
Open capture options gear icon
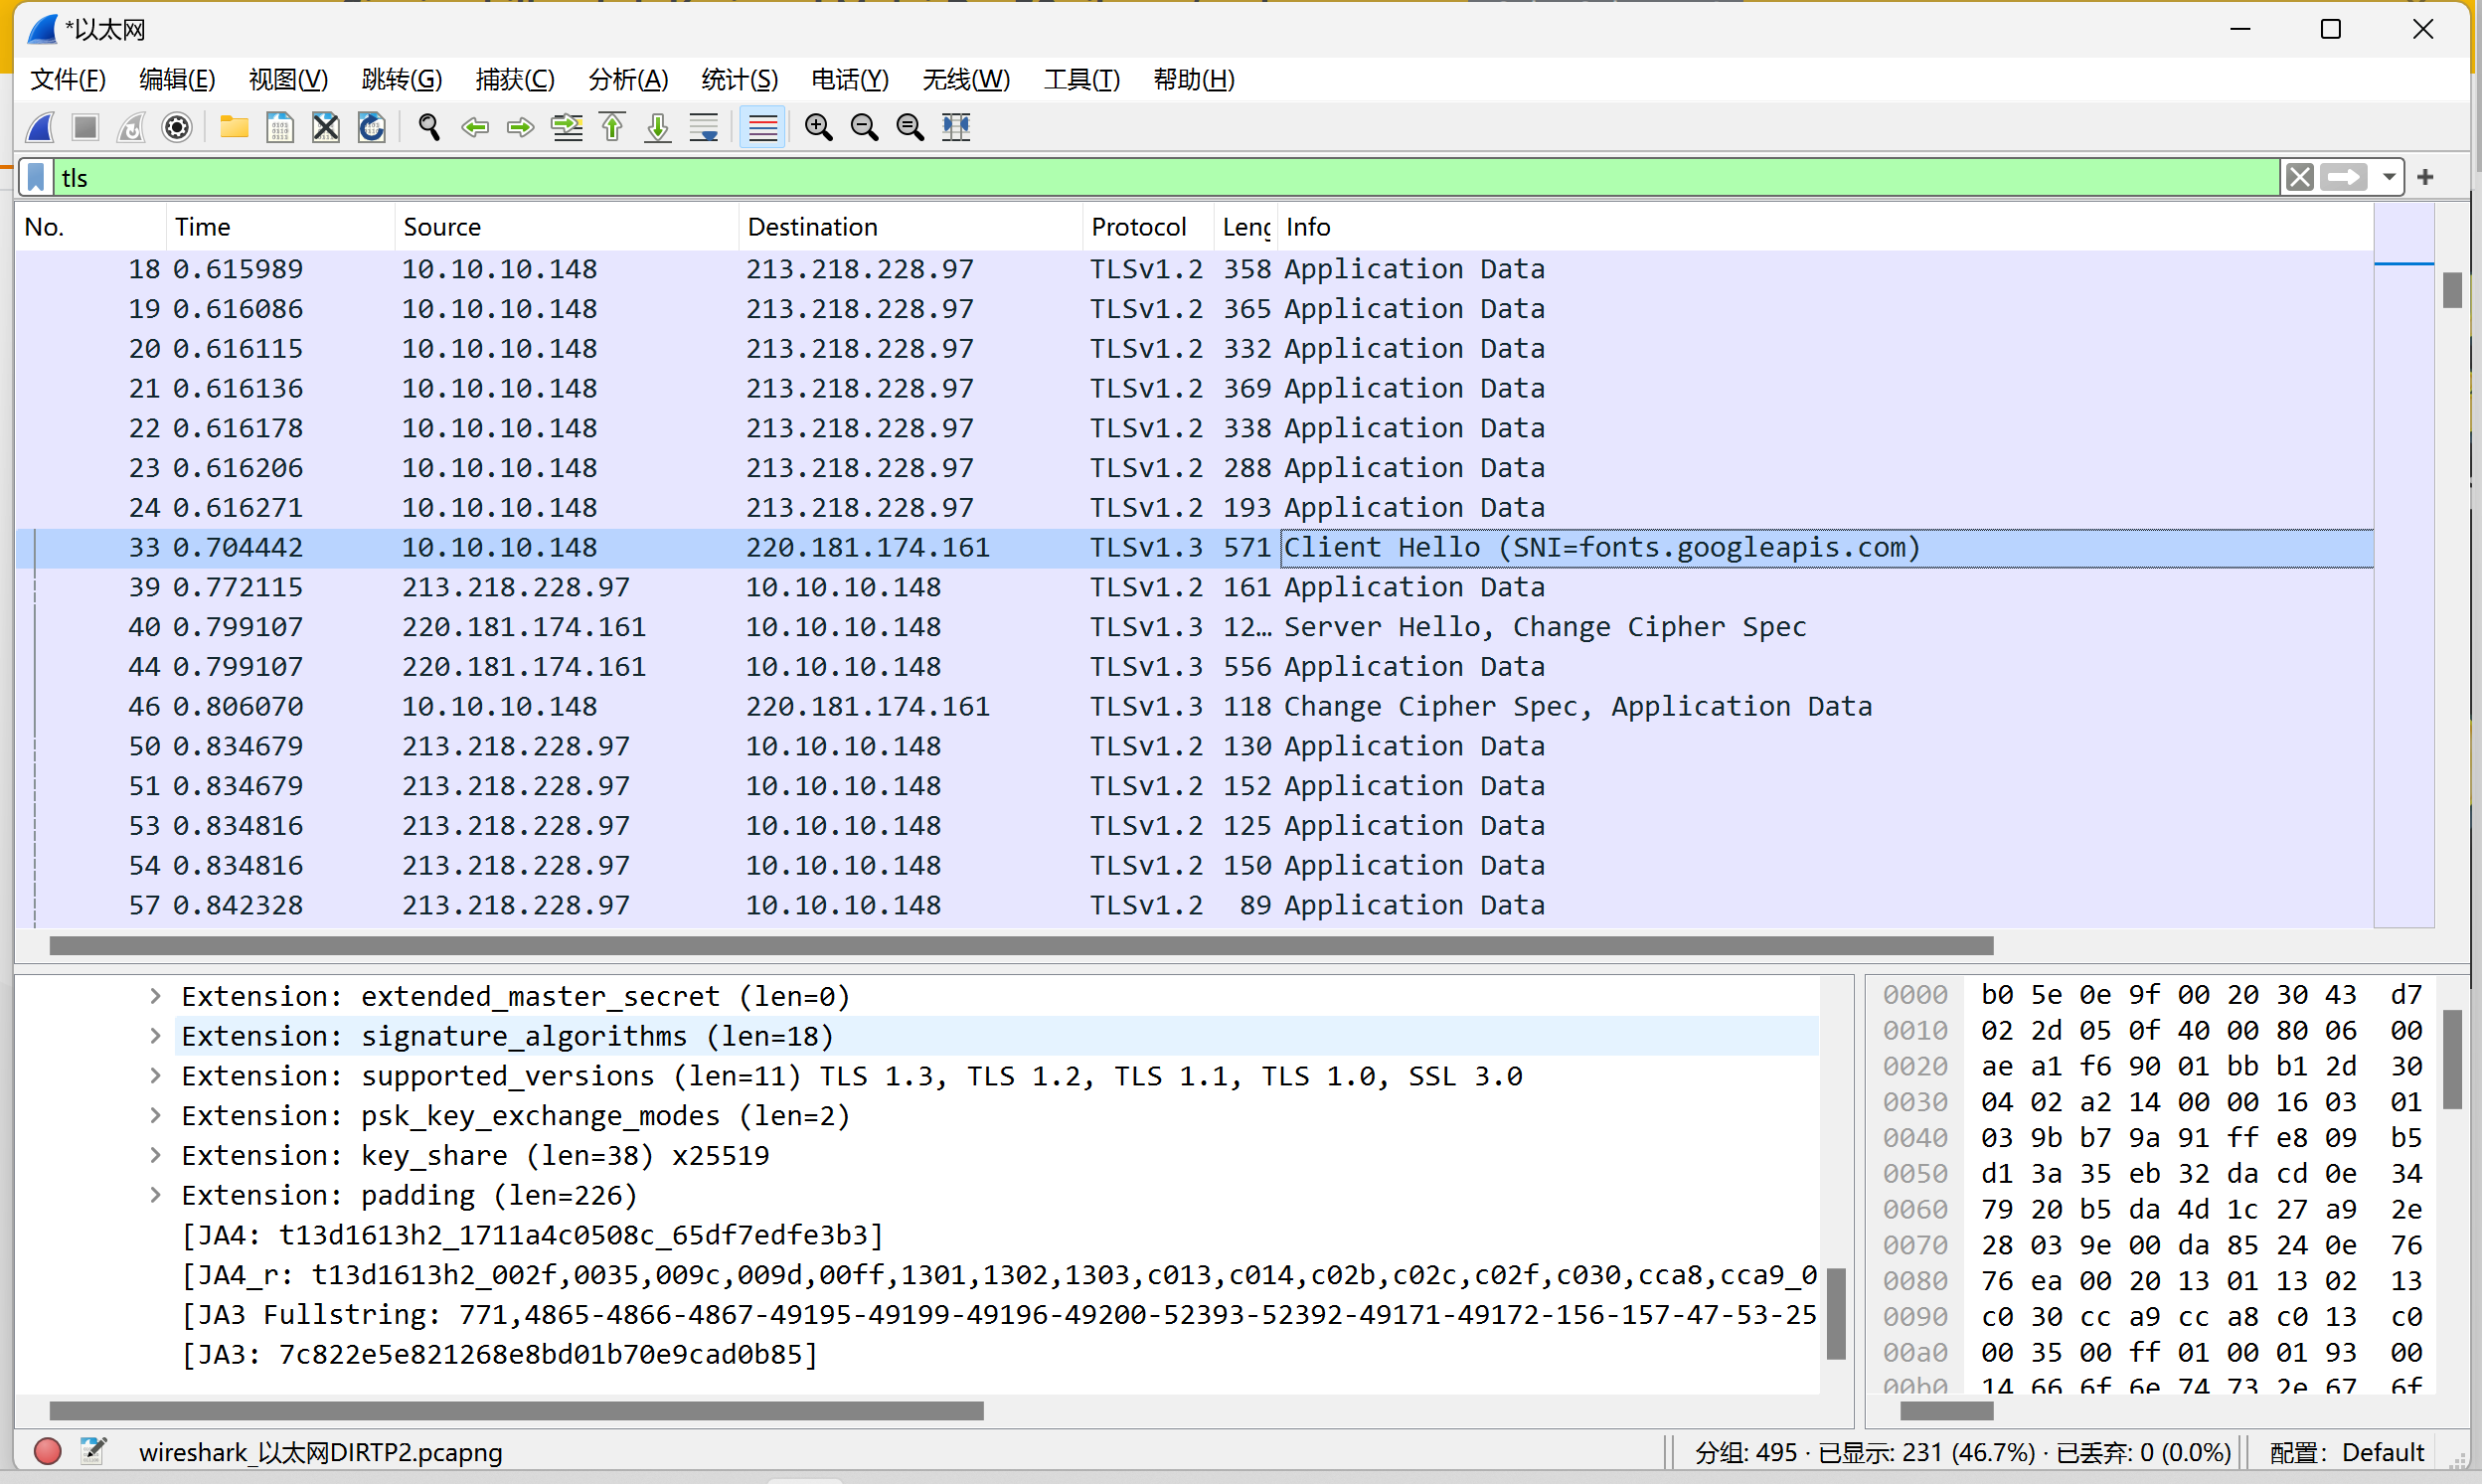(x=177, y=127)
